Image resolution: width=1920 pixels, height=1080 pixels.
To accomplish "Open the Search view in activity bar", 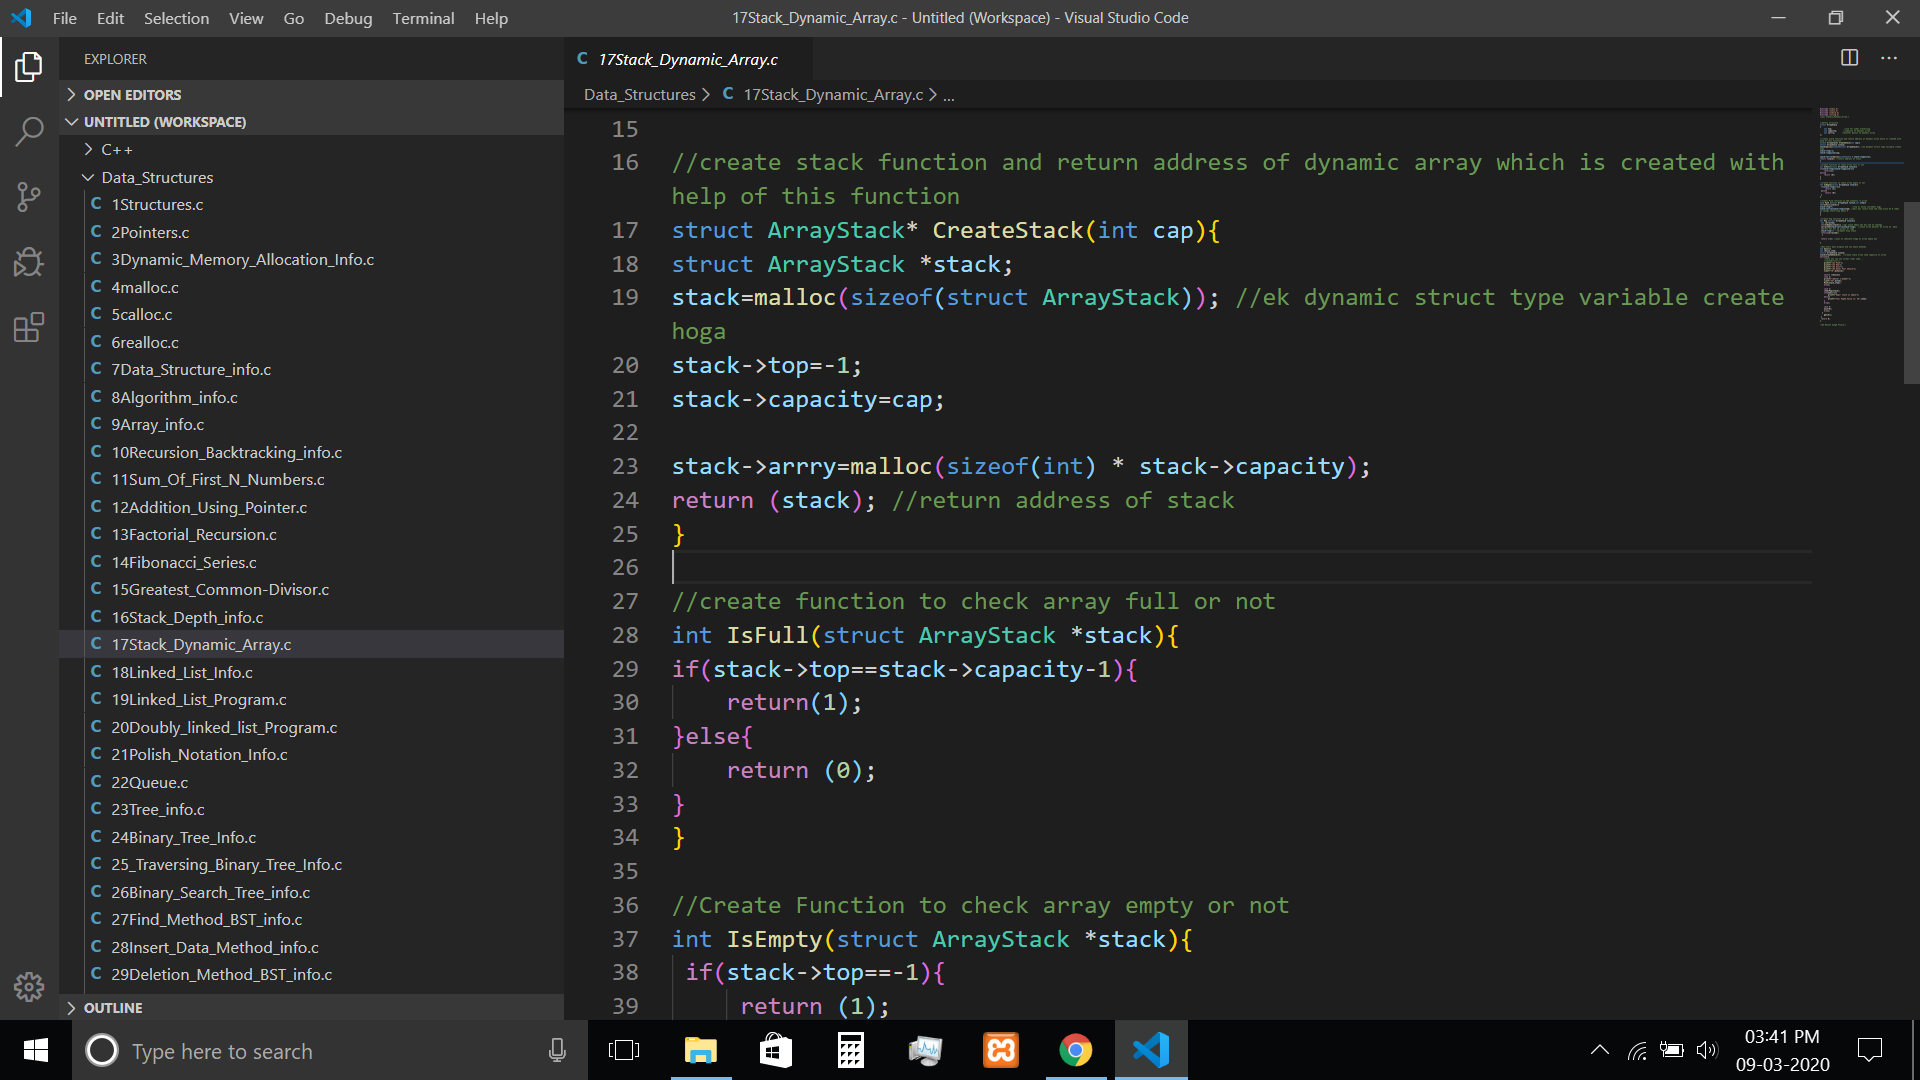I will pos(29,131).
